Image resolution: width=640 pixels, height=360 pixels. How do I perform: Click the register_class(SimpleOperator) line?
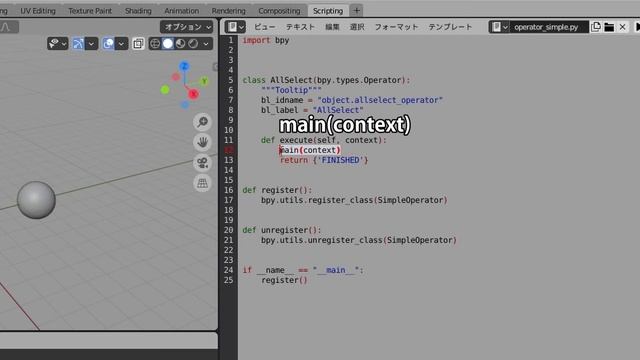point(354,200)
